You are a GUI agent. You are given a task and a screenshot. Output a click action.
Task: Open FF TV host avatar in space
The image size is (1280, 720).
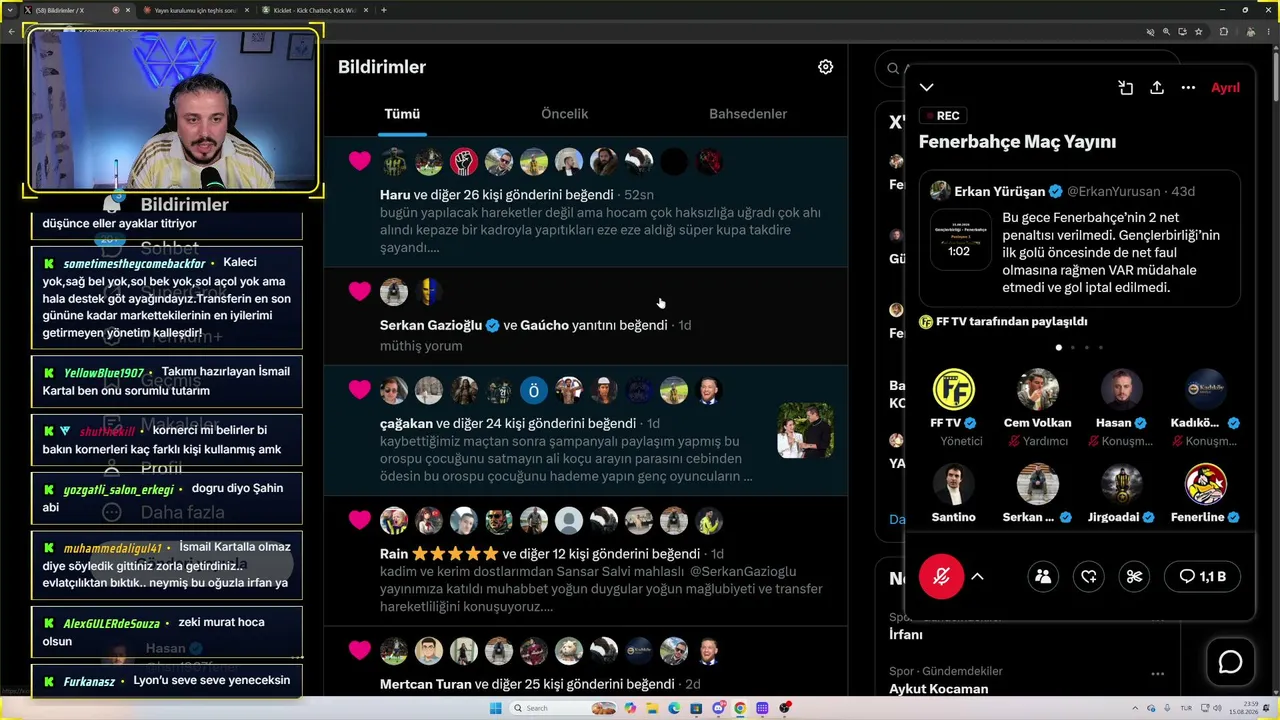point(954,390)
